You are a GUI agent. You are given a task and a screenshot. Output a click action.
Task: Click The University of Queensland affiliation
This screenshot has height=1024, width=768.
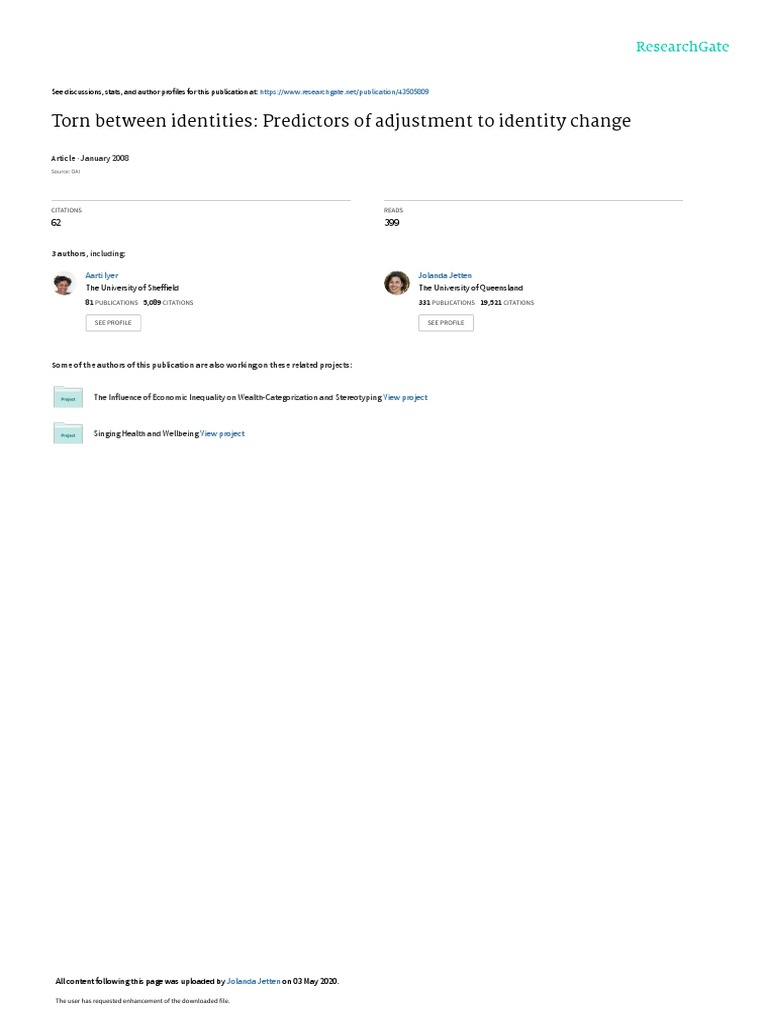pos(471,288)
